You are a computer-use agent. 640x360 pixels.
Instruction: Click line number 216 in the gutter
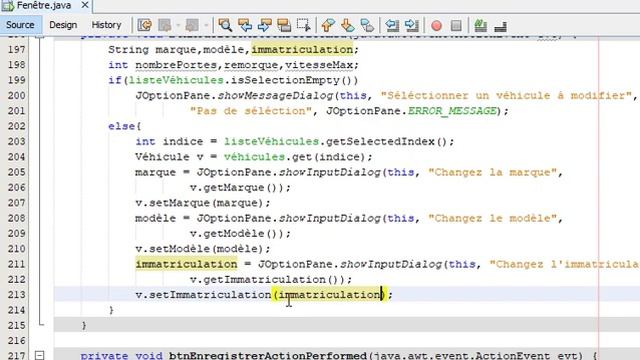[x=17, y=340]
